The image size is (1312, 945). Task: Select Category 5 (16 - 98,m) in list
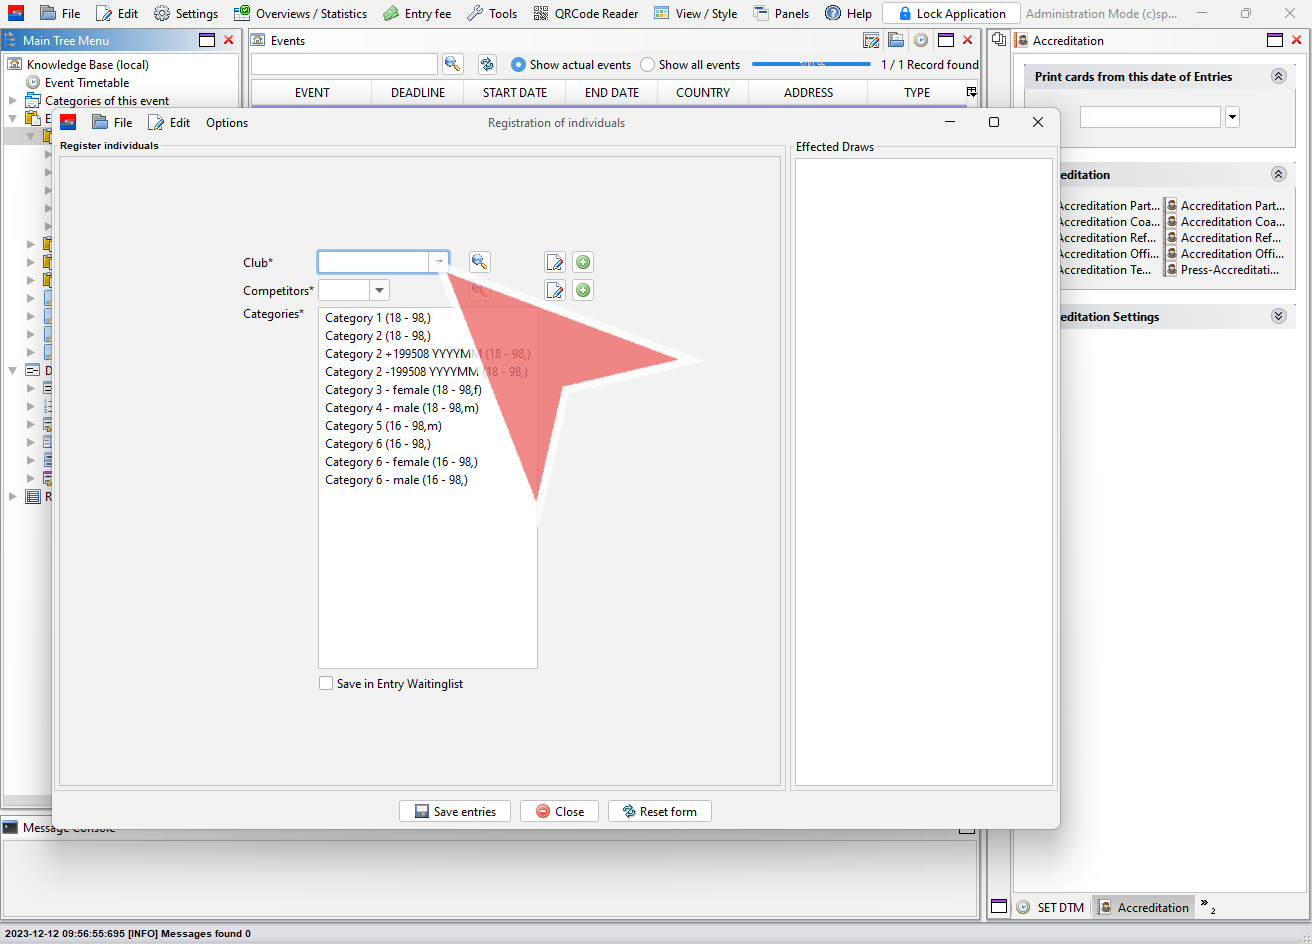[x=383, y=426]
